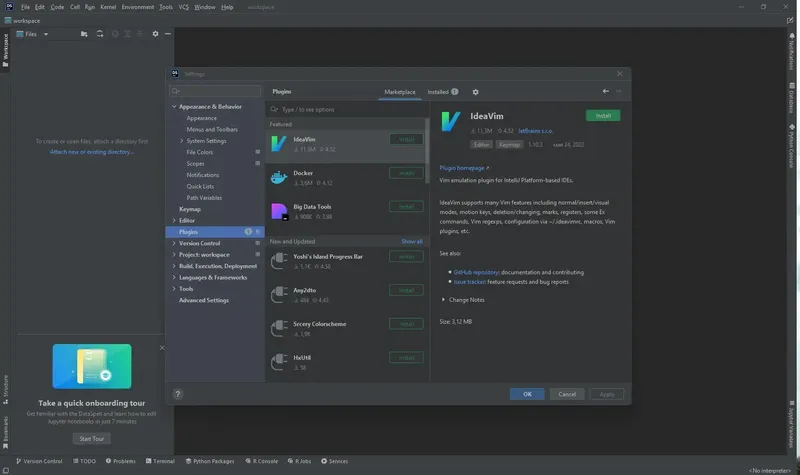Viewport: 800px width, 475px height.
Task: Focus the settings search field
Action: coord(215,91)
